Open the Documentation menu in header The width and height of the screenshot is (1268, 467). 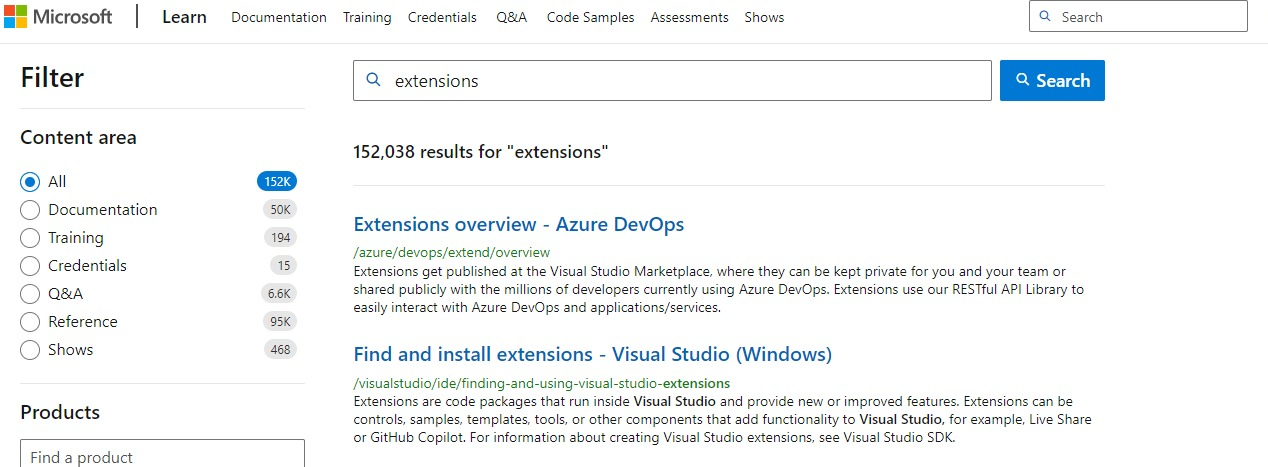[278, 17]
